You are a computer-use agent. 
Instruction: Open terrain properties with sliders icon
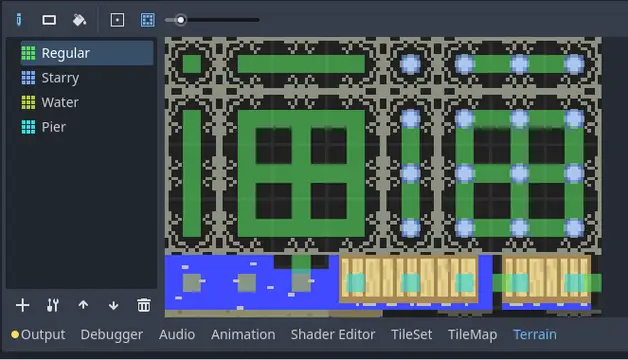tap(53, 305)
